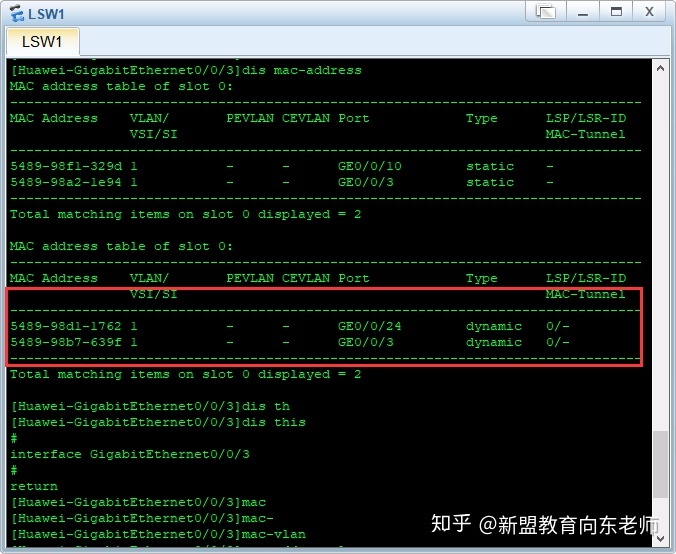Click port GE0/0/10 in static table
Screen dimensions: 676x554
tap(369, 166)
